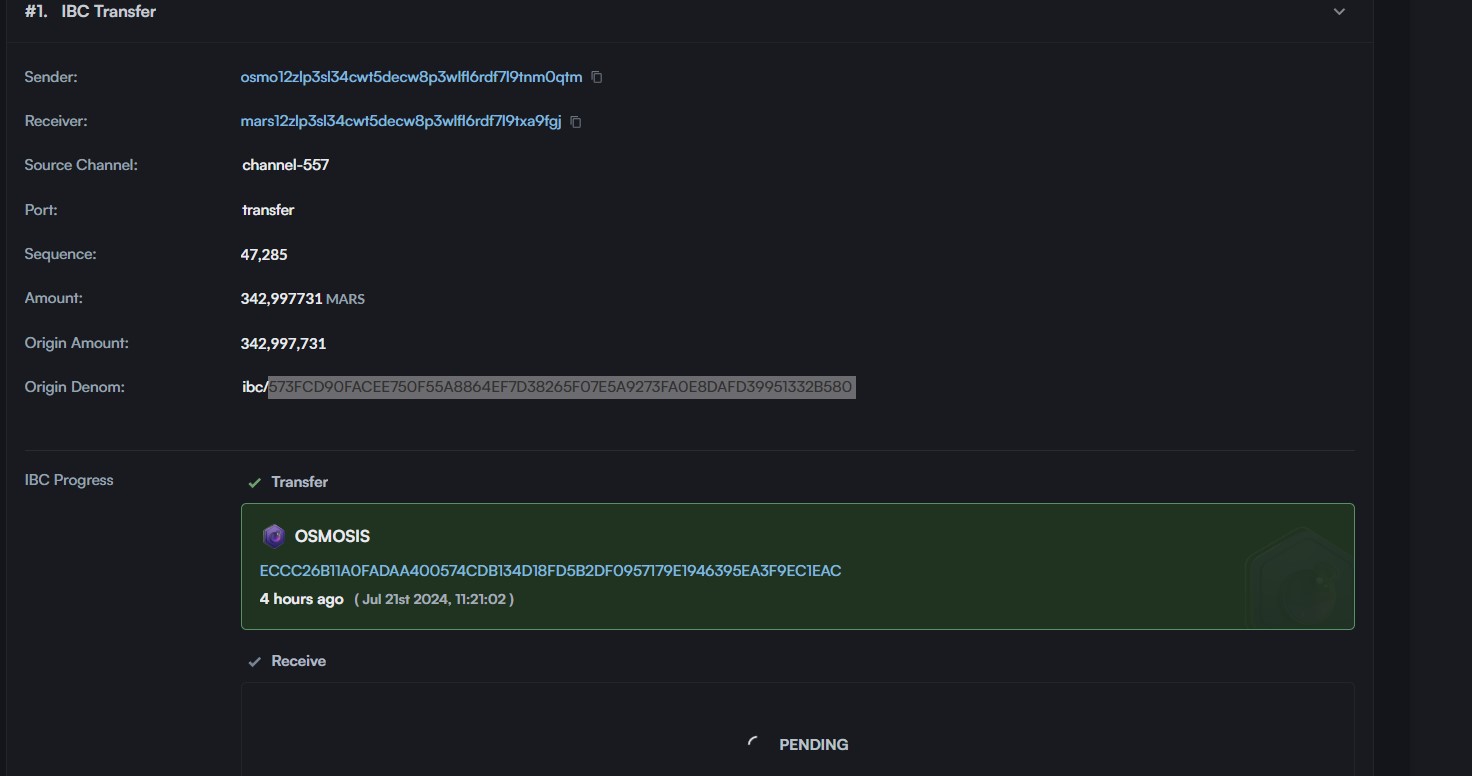Viewport: 1472px width, 776px height.
Task: Collapse the IBC Transfer section chevron
Action: point(1339,12)
